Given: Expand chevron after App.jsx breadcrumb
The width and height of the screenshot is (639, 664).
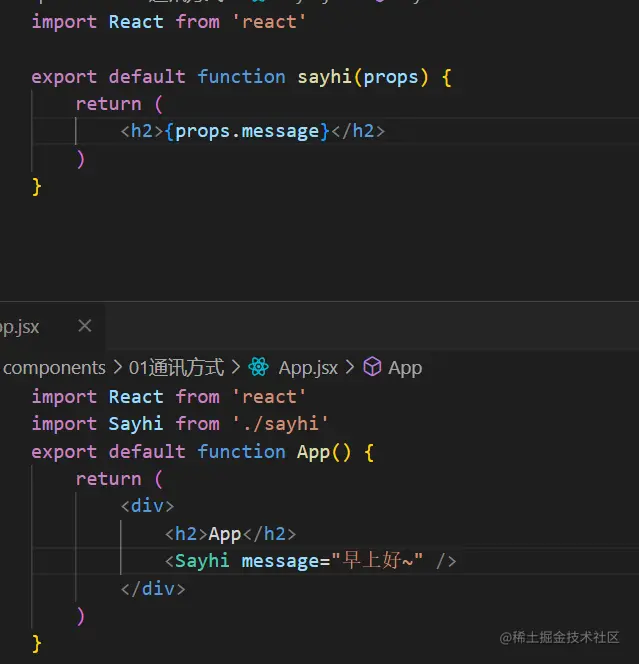Looking at the screenshot, I should point(350,367).
